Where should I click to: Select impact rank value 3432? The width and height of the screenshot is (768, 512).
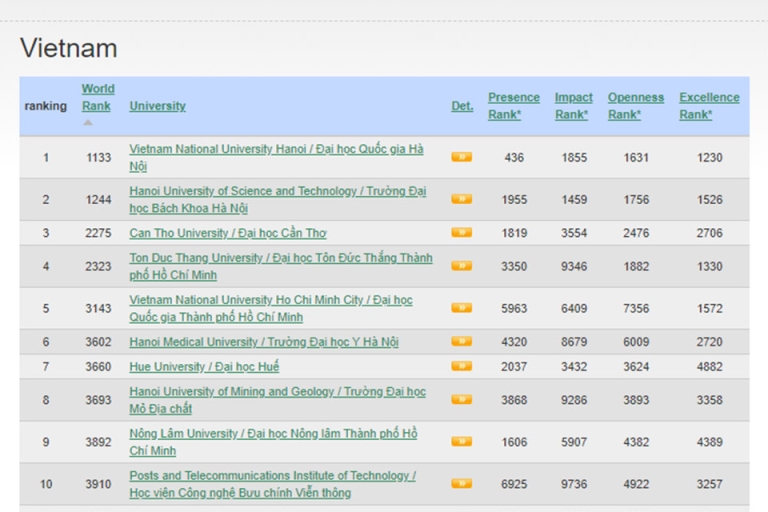point(574,366)
